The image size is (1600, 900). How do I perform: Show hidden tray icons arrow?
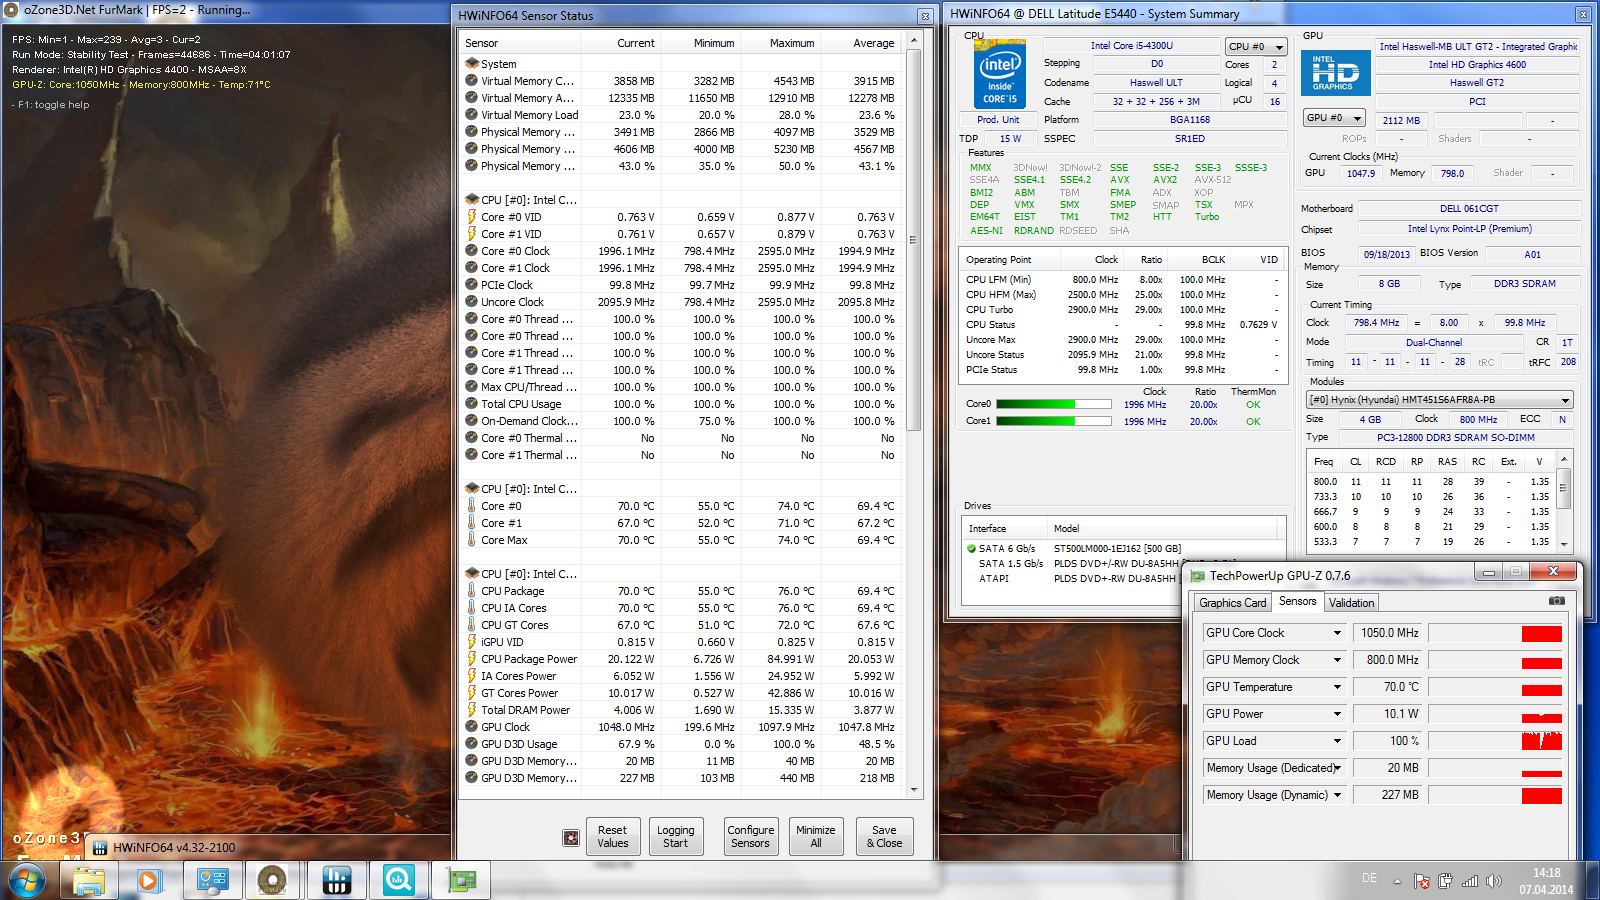(1397, 881)
